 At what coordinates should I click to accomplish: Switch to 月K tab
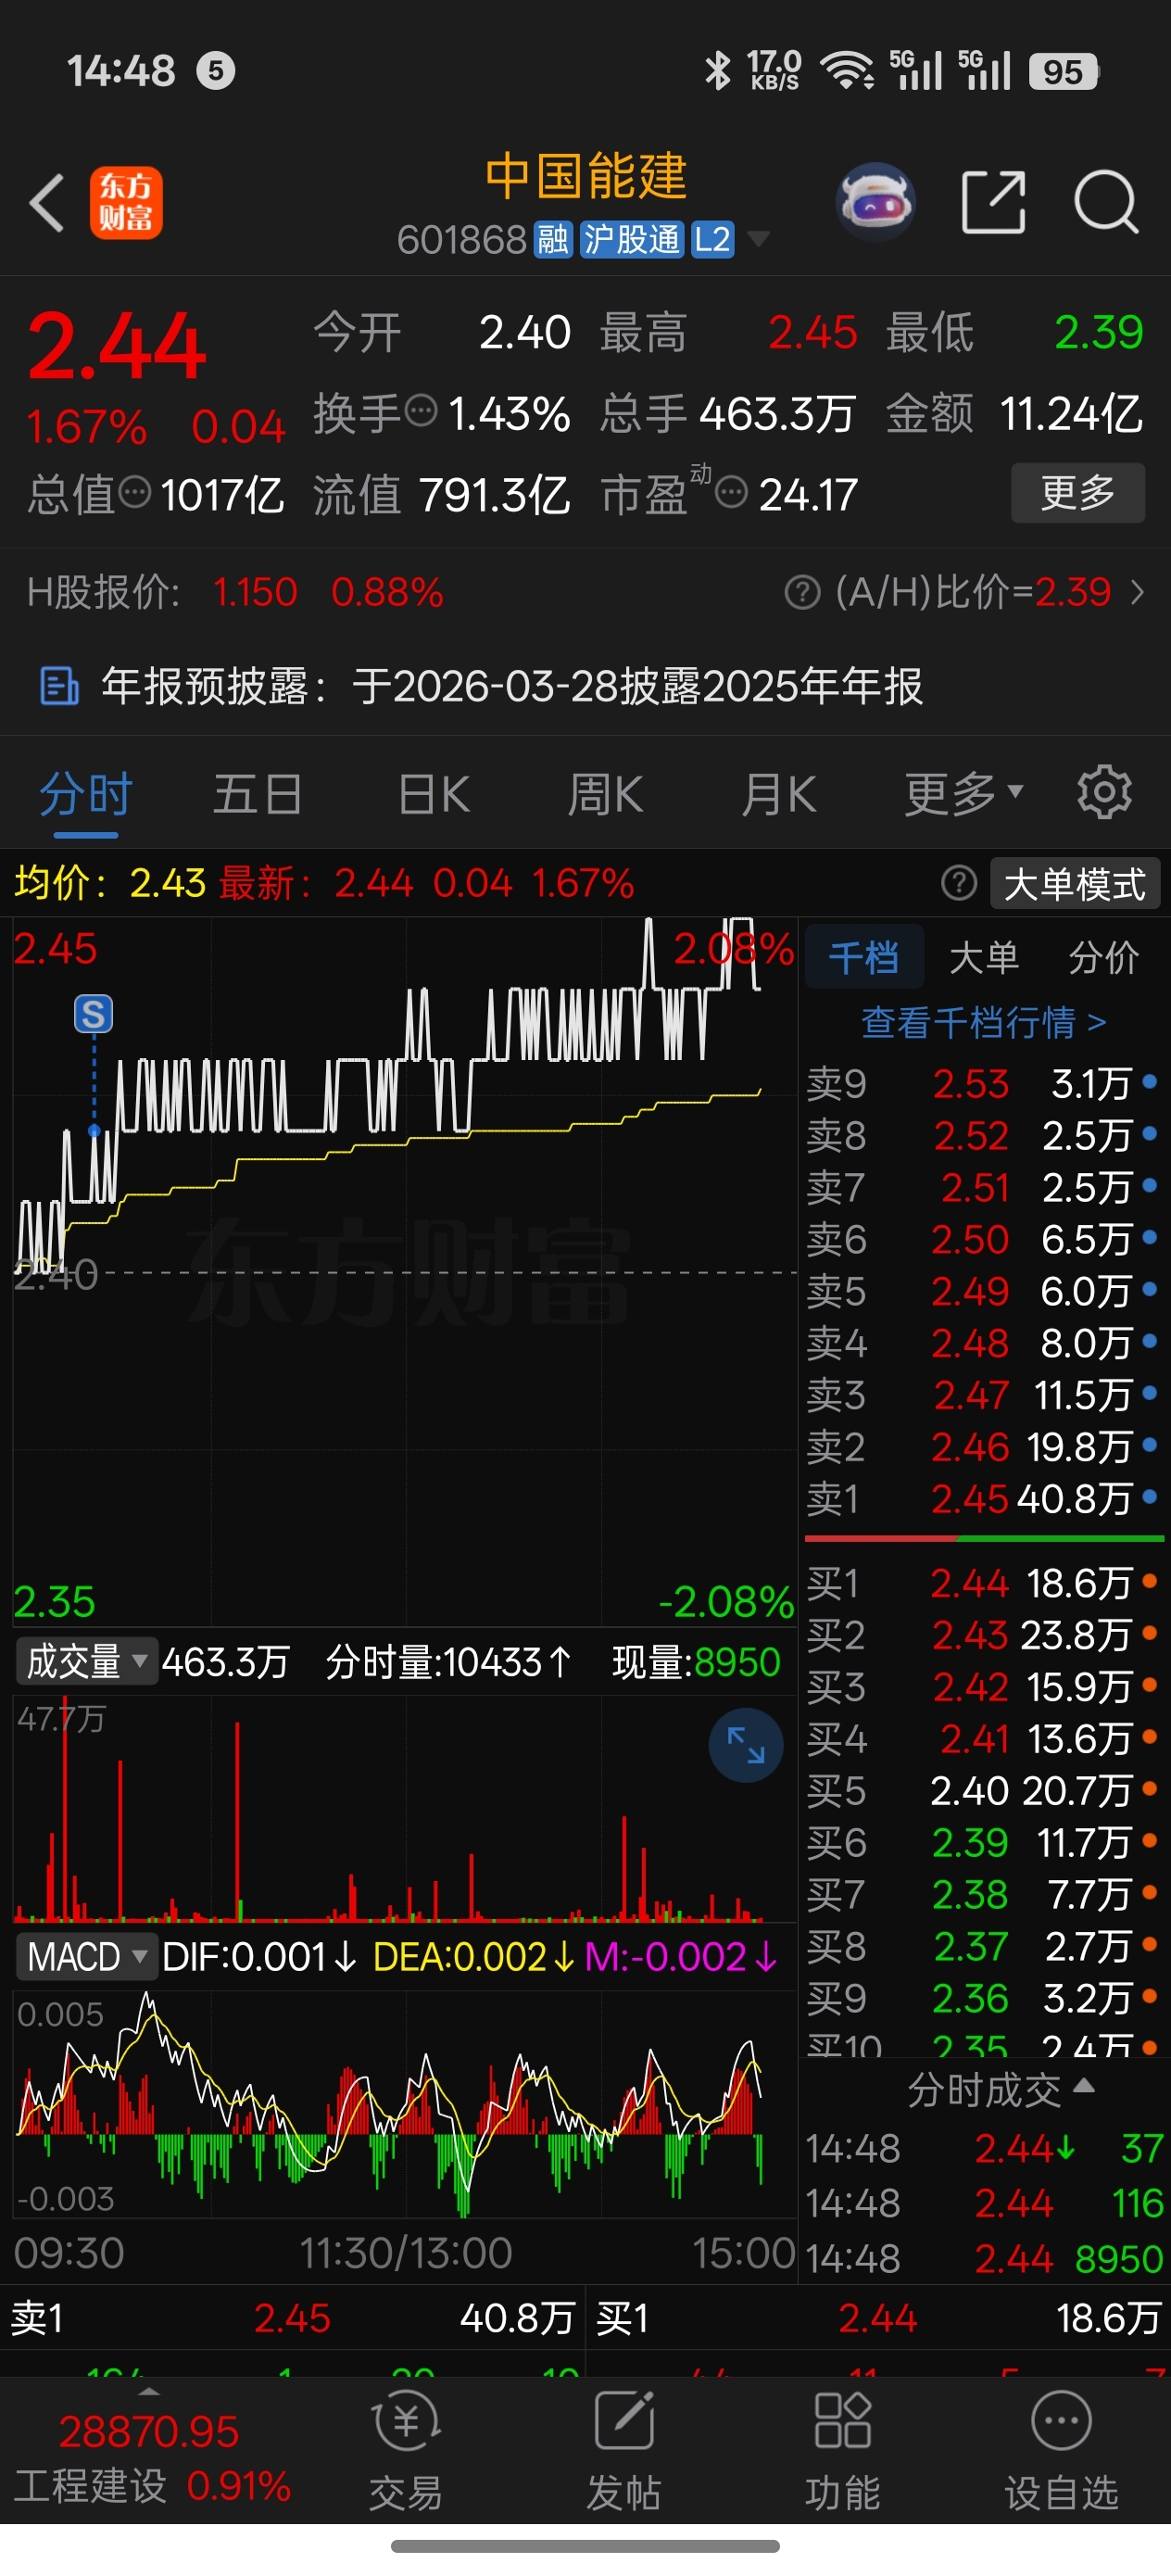click(779, 794)
